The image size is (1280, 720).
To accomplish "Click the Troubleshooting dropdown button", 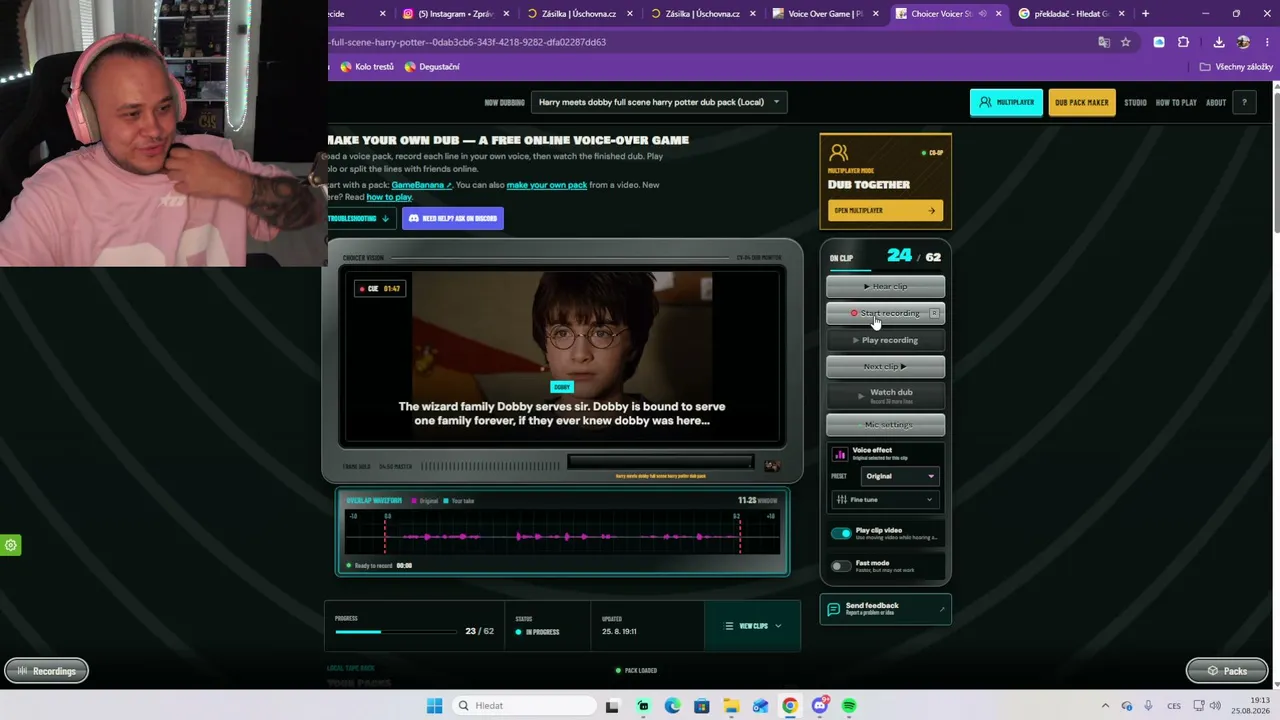I will (x=360, y=218).
